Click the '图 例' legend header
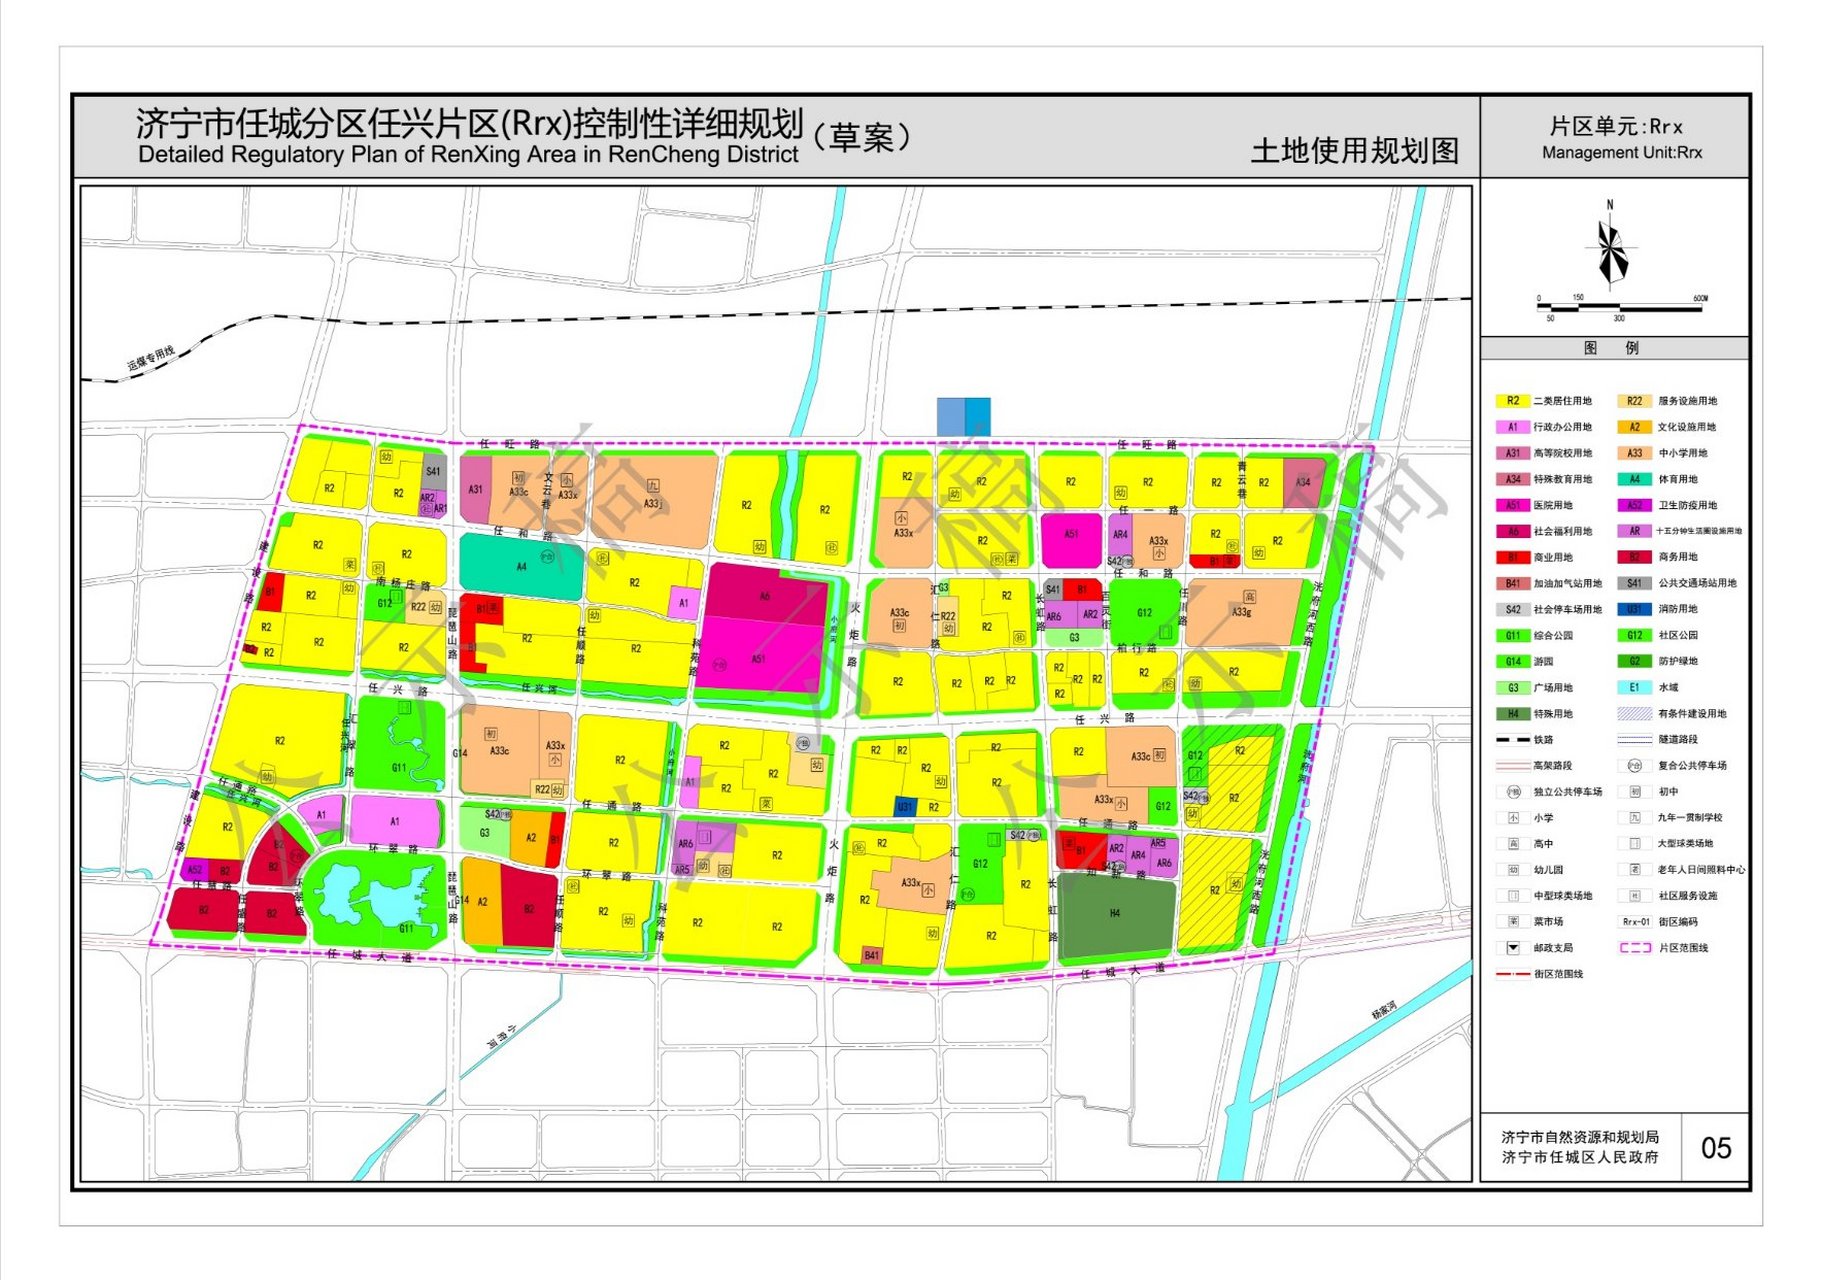 pyautogui.click(x=1611, y=348)
